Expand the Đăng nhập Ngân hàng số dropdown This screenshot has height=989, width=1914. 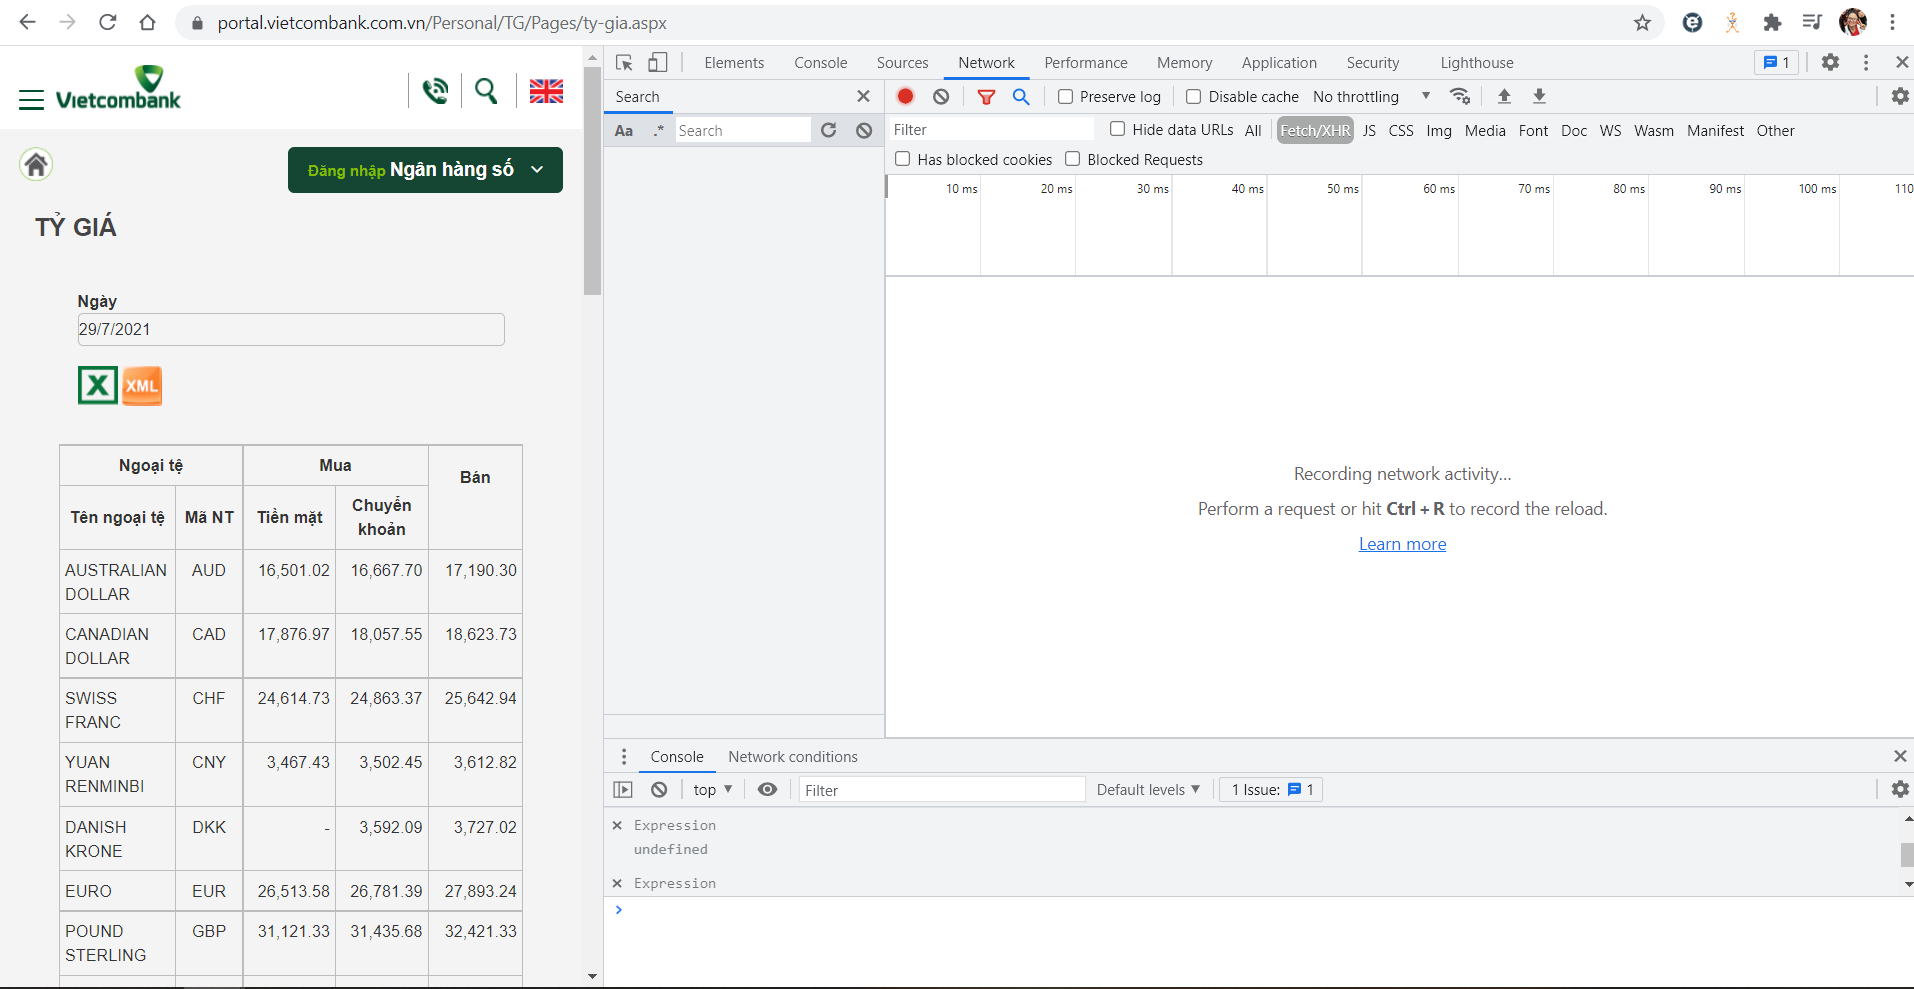pyautogui.click(x=425, y=170)
